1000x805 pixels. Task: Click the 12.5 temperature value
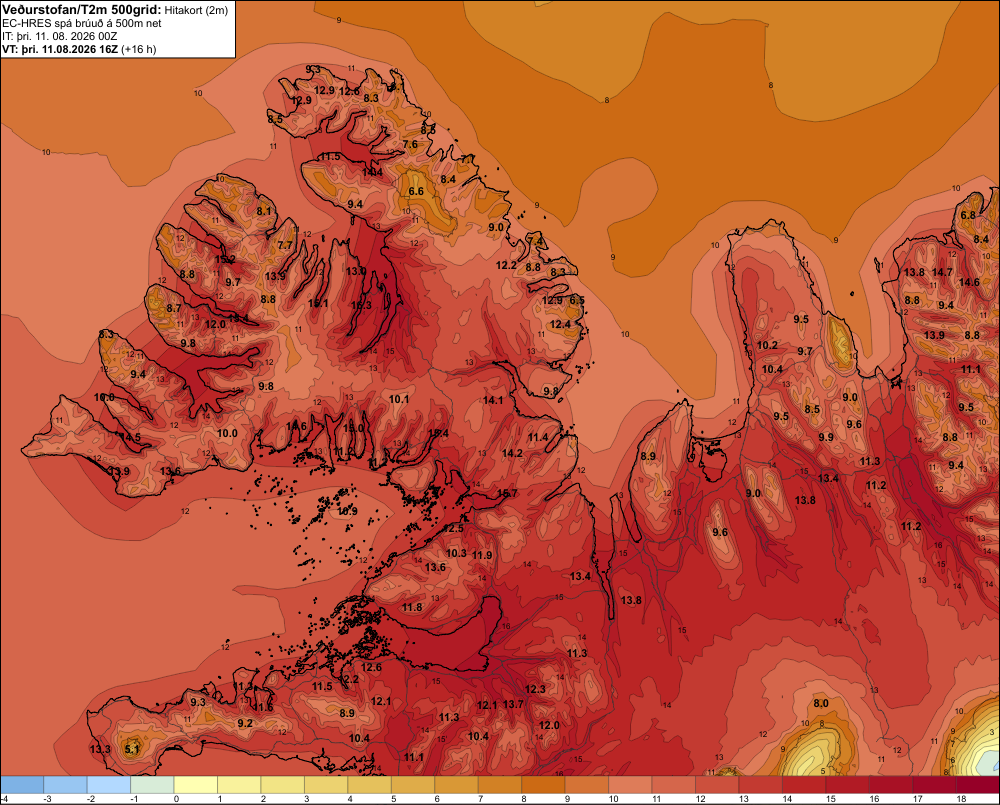coord(453,529)
